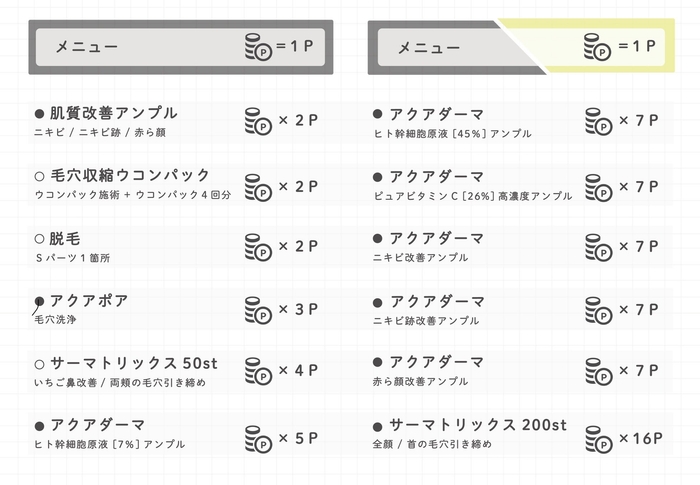Select the hollow circle beside サーマトリックス 50st
This screenshot has width=700, height=485.
(40, 363)
